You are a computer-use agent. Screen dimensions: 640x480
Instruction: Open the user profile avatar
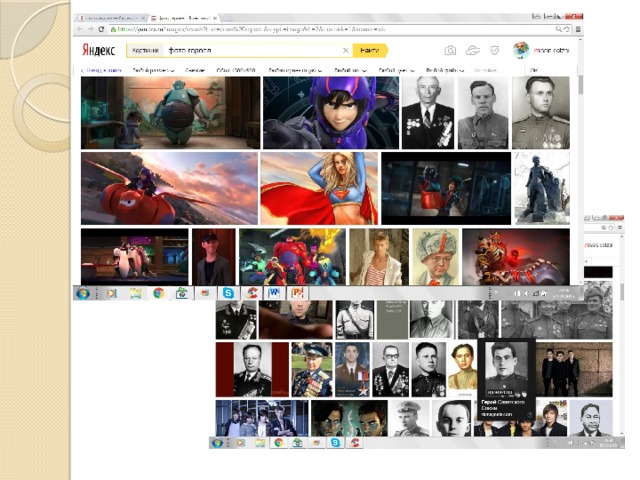(x=521, y=50)
